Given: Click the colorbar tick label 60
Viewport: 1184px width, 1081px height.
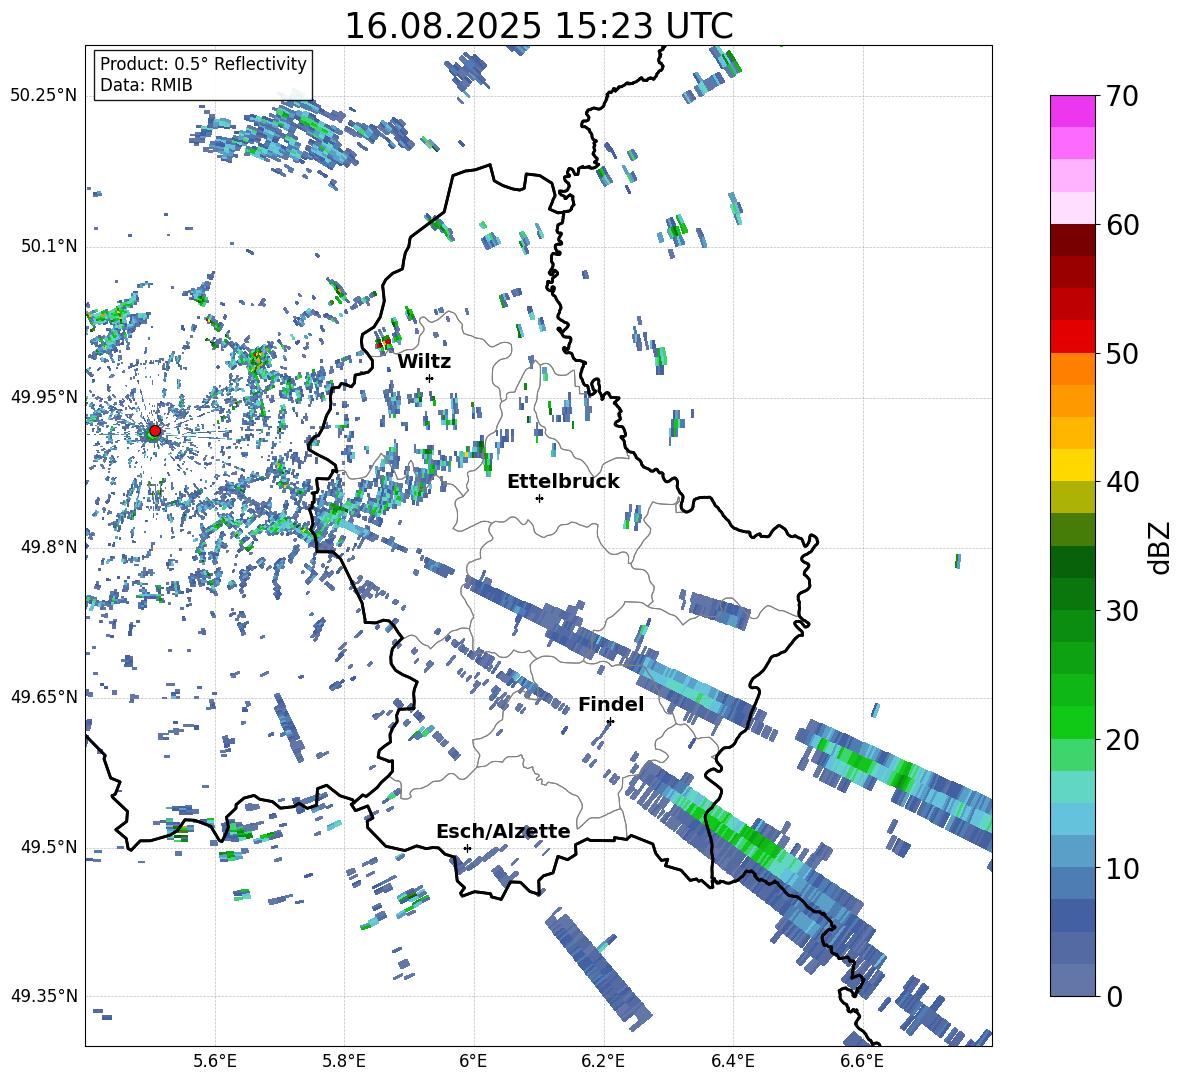Looking at the screenshot, I should click(x=1123, y=225).
